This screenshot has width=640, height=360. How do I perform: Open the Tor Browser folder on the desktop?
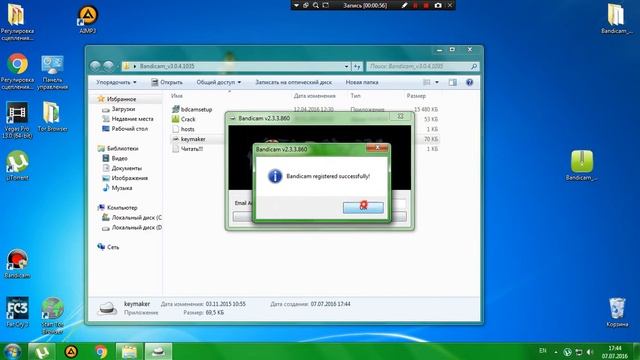(x=52, y=117)
